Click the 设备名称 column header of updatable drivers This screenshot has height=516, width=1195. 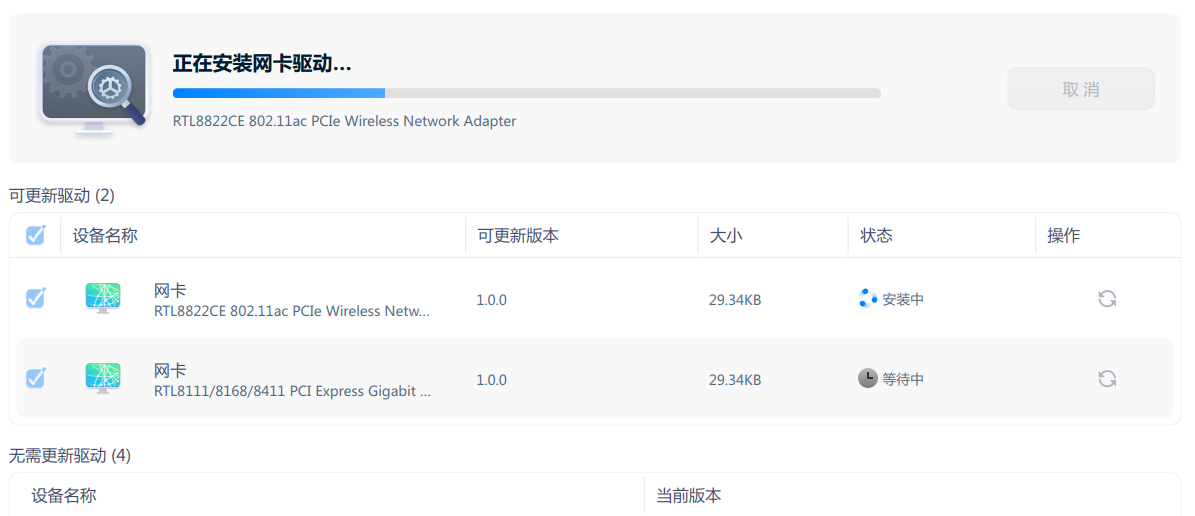click(x=105, y=236)
